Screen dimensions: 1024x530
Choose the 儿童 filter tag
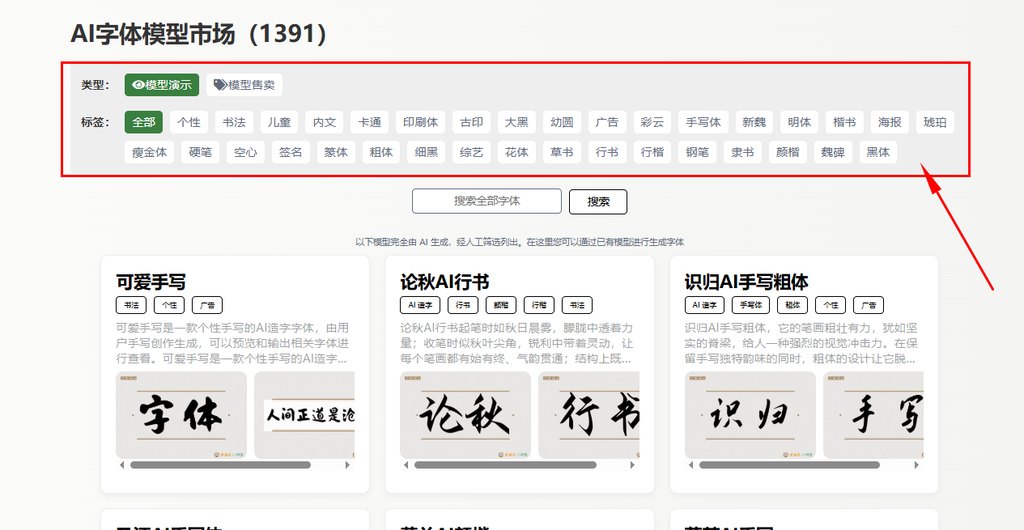[280, 122]
